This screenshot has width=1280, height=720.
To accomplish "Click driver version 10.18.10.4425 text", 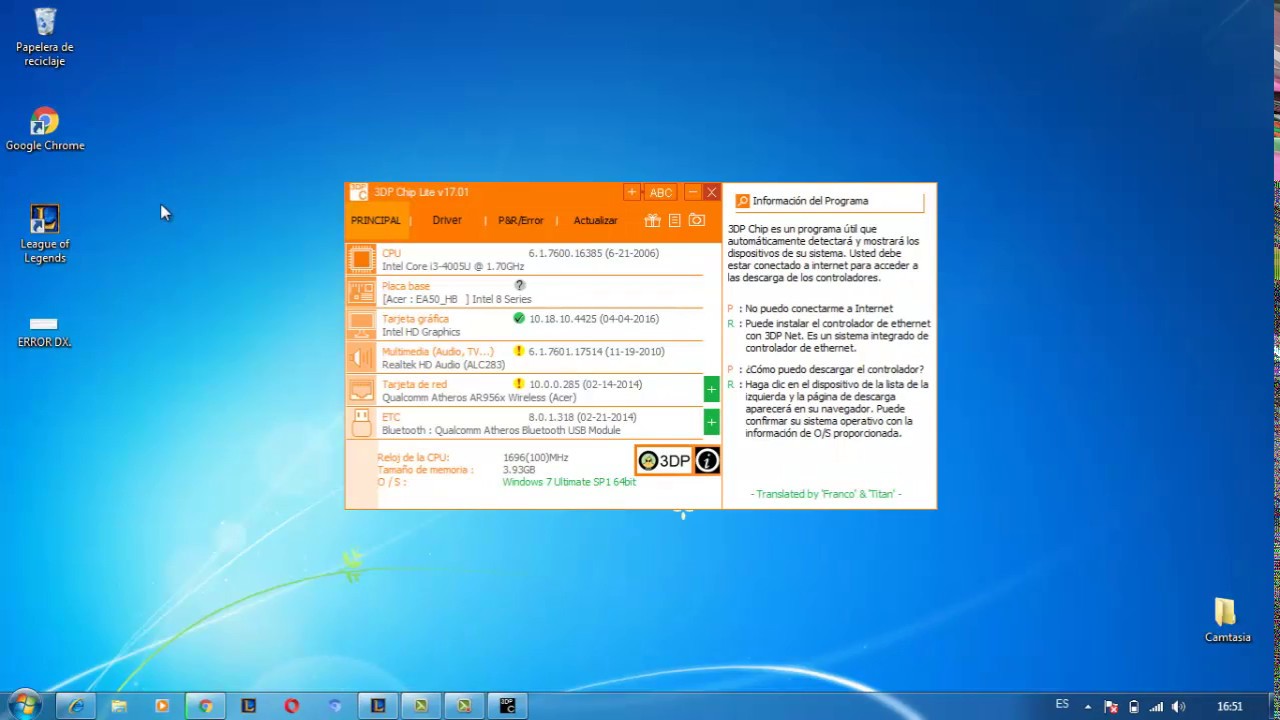I will click(594, 319).
